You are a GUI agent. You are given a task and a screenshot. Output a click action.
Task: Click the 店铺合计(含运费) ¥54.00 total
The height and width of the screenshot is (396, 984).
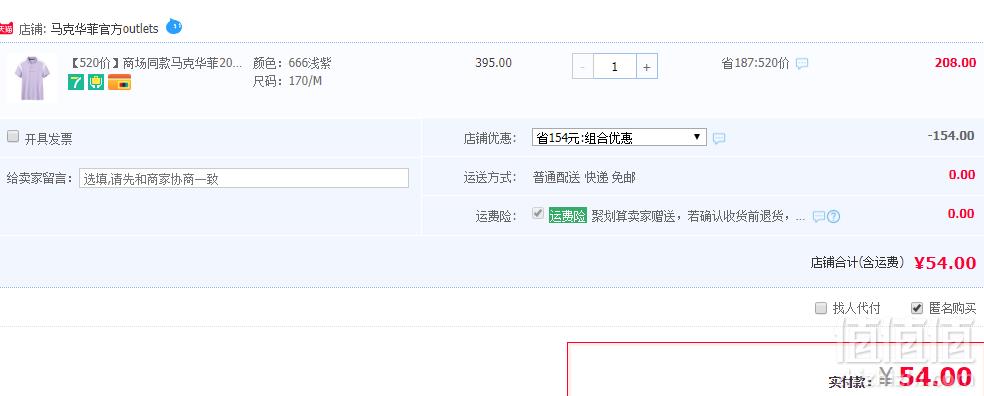coord(893,262)
